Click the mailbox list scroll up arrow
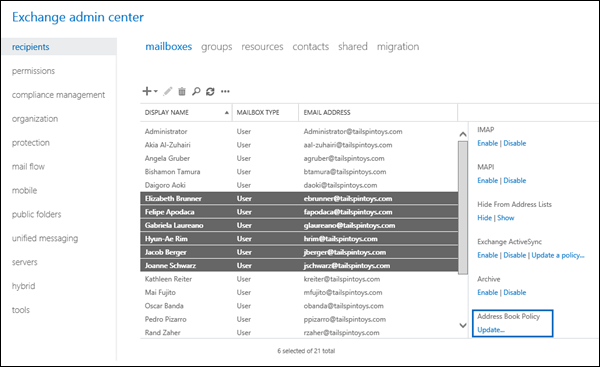 click(463, 134)
